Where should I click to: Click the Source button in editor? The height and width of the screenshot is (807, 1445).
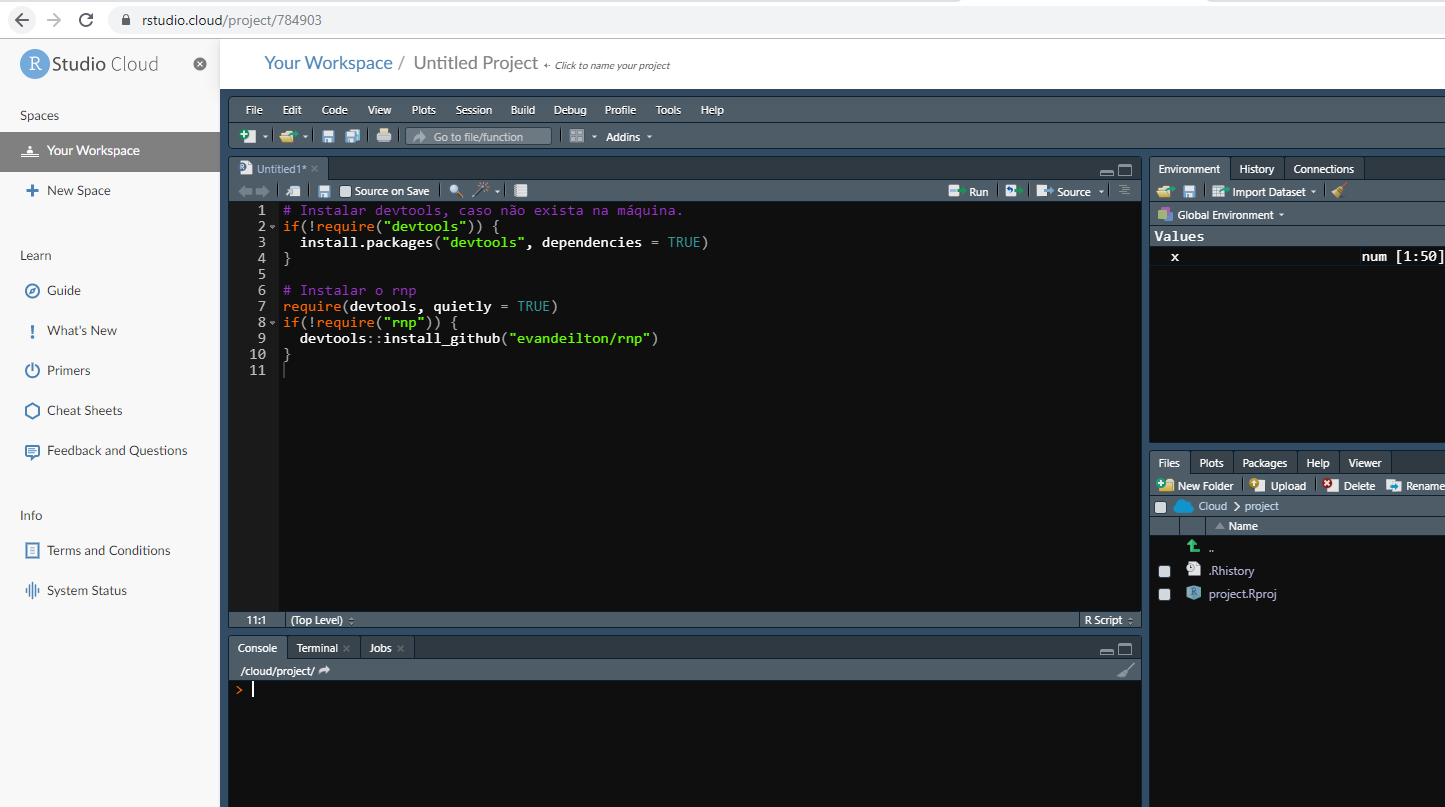[1064, 191]
